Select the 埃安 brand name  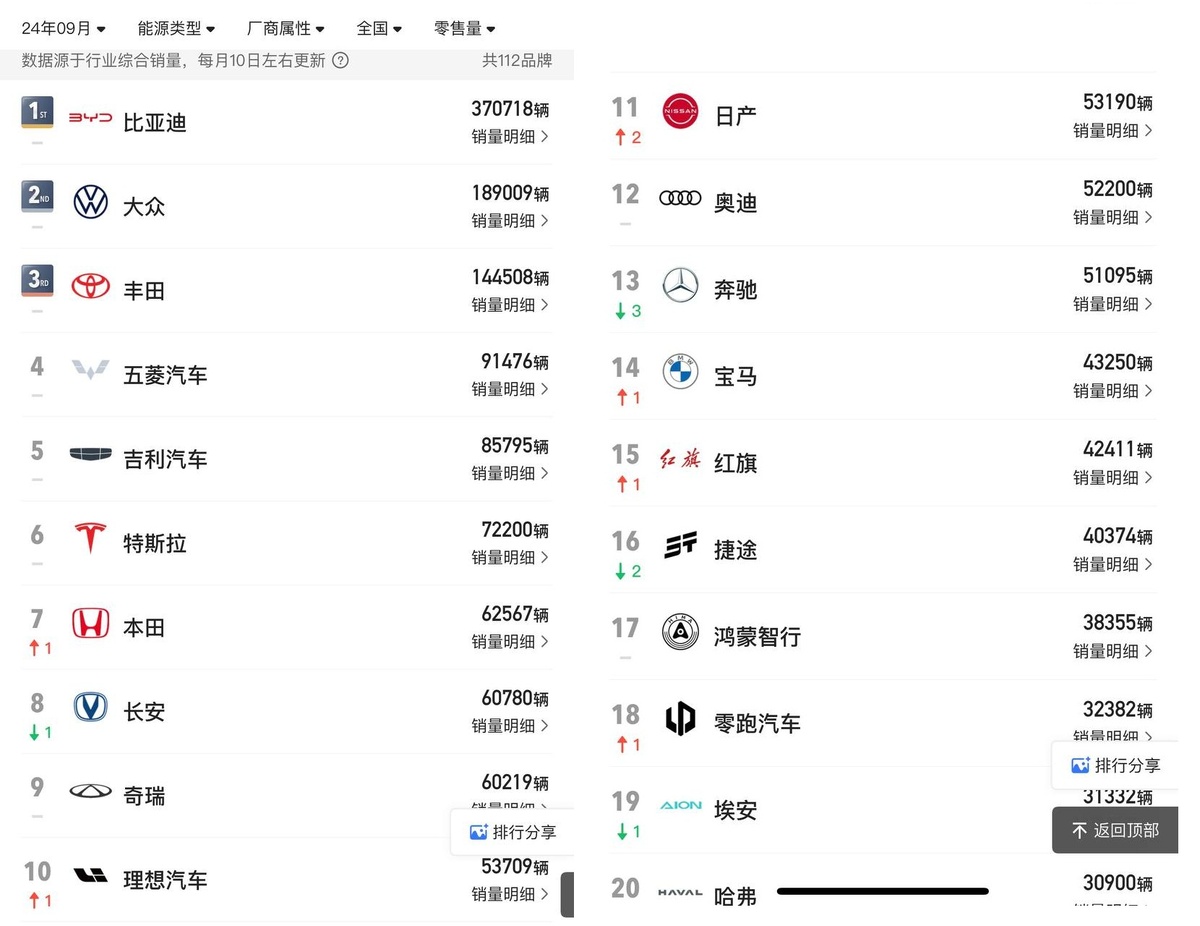click(735, 810)
